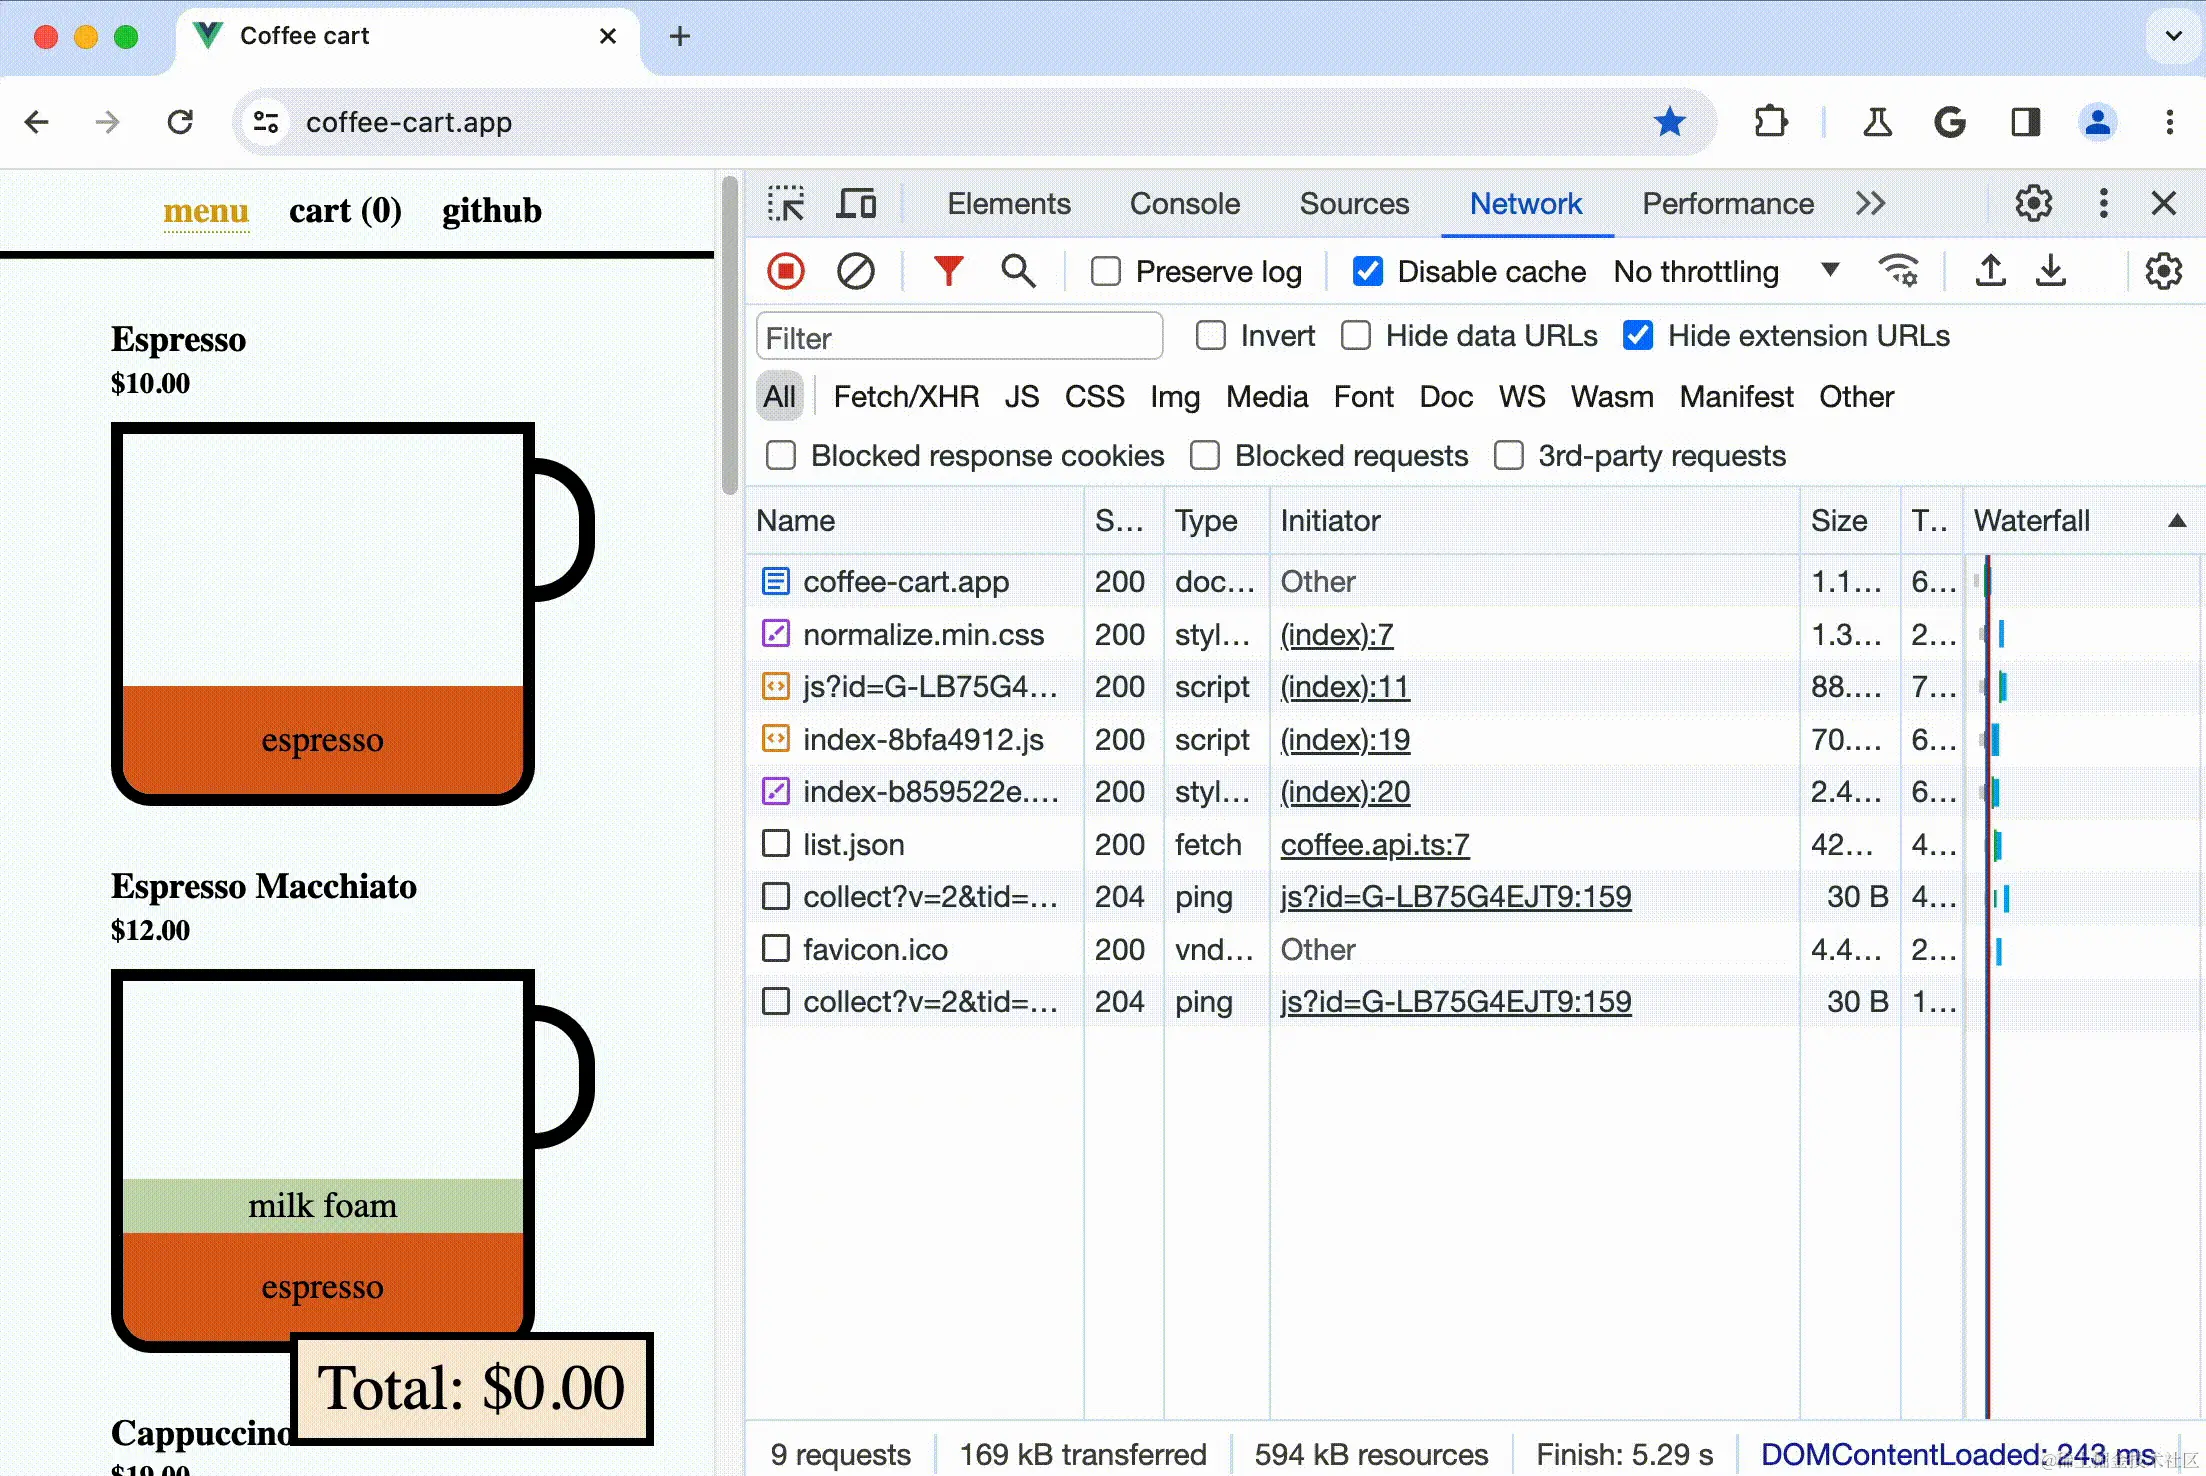
Task: Check the Invert filter checkbox
Action: 1210,336
